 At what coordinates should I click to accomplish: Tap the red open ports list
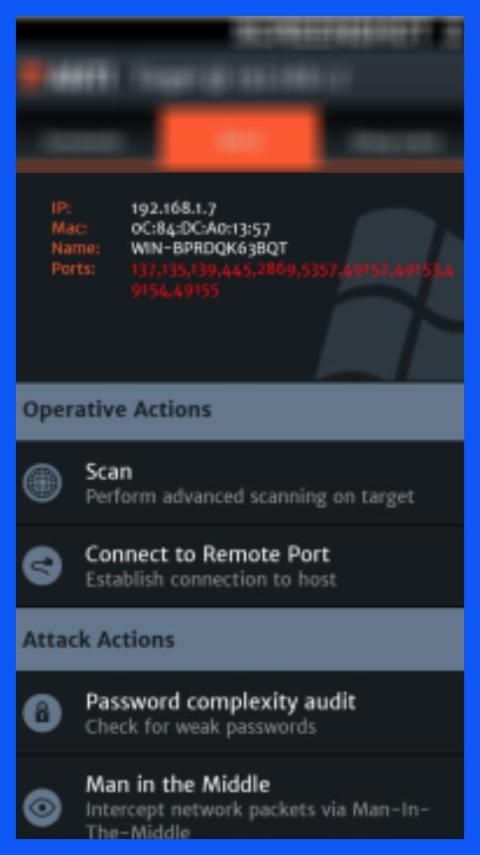coord(293,280)
